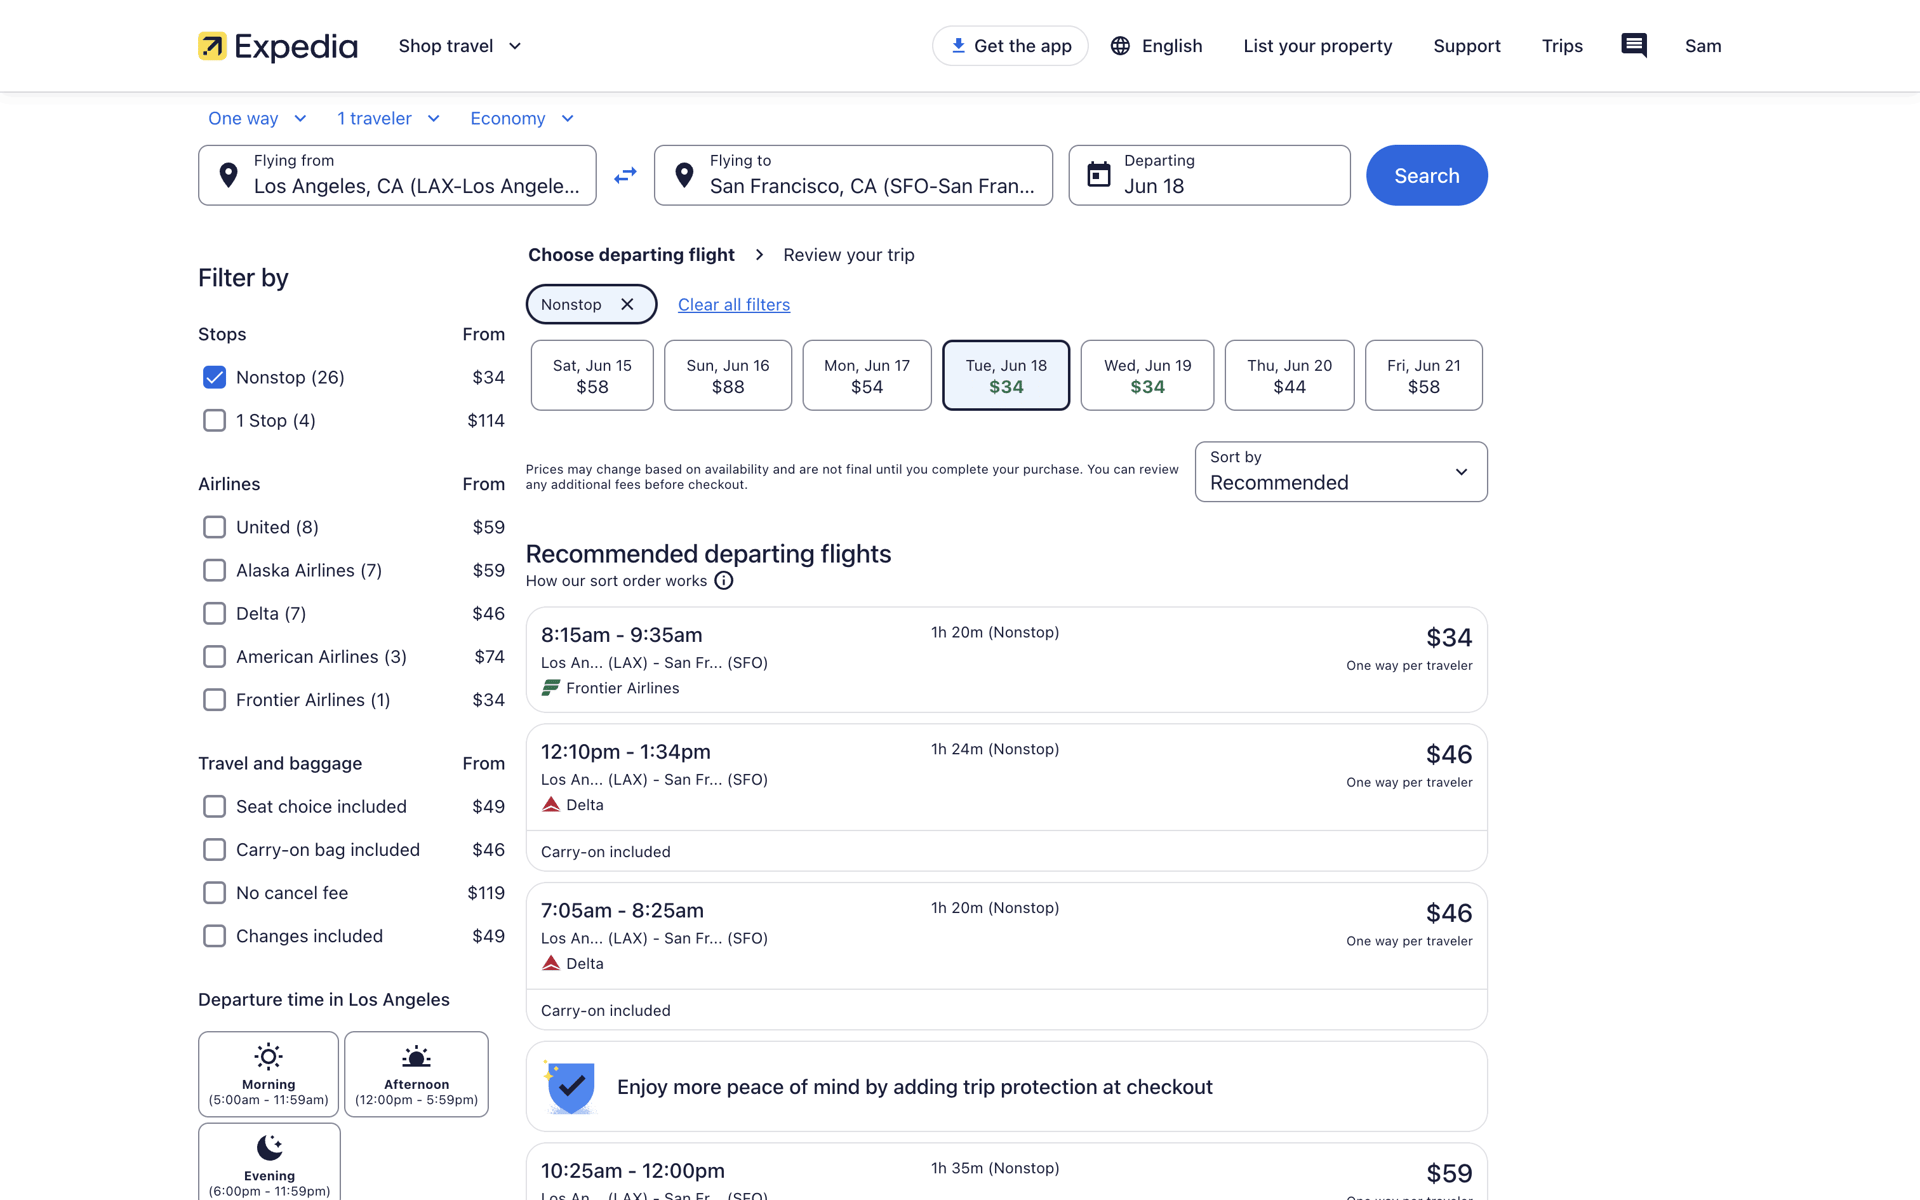1920x1200 pixels.
Task: Click the Search button
Action: tap(1427, 175)
